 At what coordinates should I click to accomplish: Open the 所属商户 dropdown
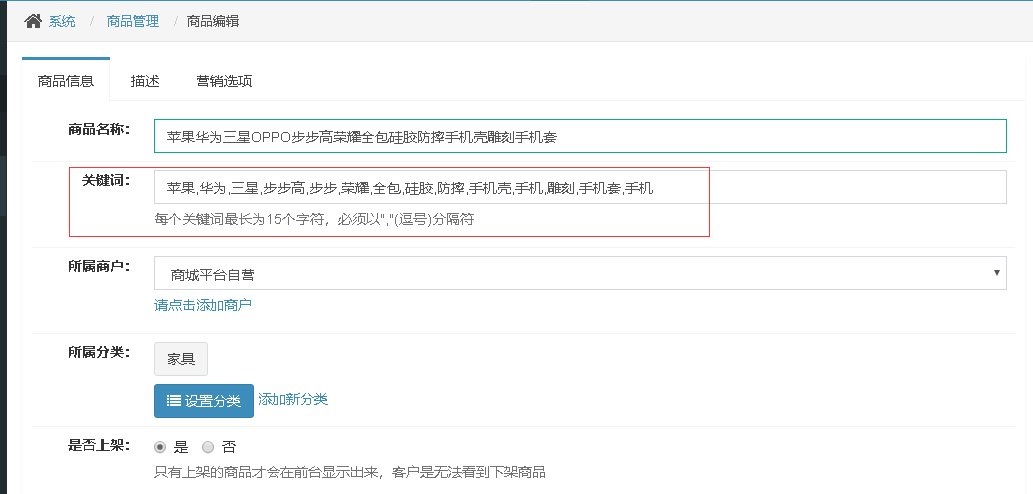(580, 273)
